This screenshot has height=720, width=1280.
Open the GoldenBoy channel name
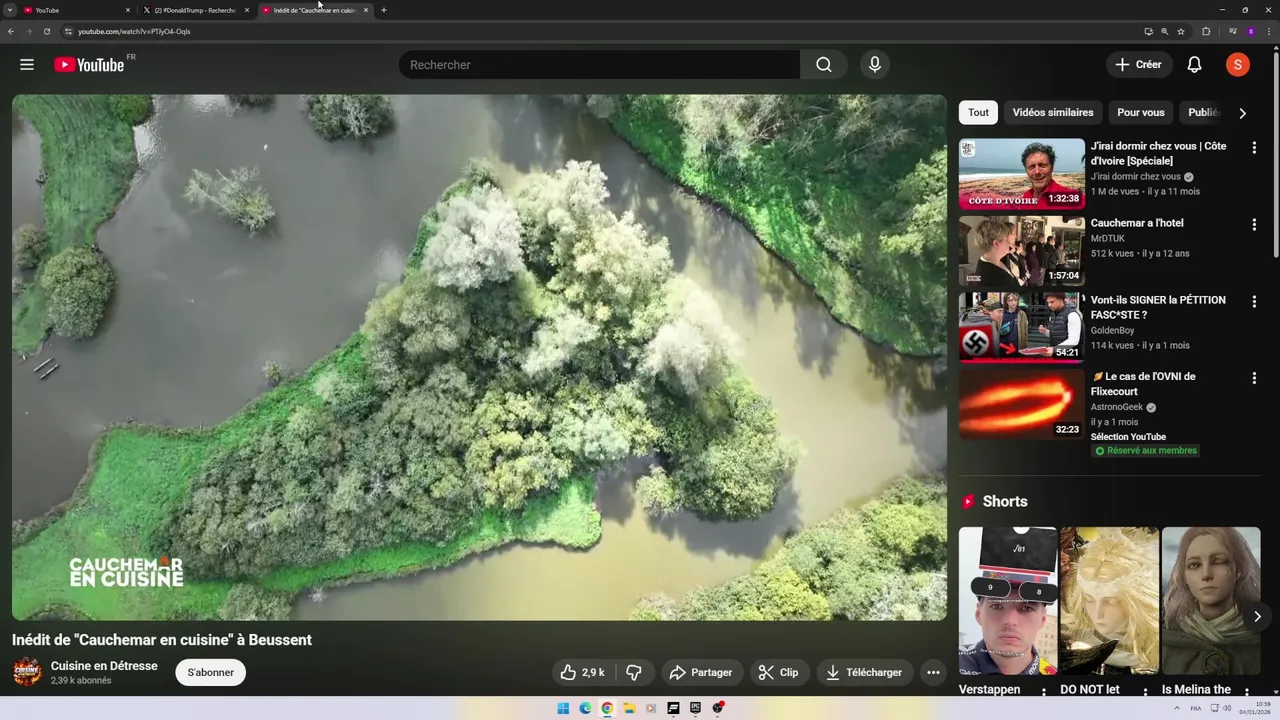(1112, 330)
